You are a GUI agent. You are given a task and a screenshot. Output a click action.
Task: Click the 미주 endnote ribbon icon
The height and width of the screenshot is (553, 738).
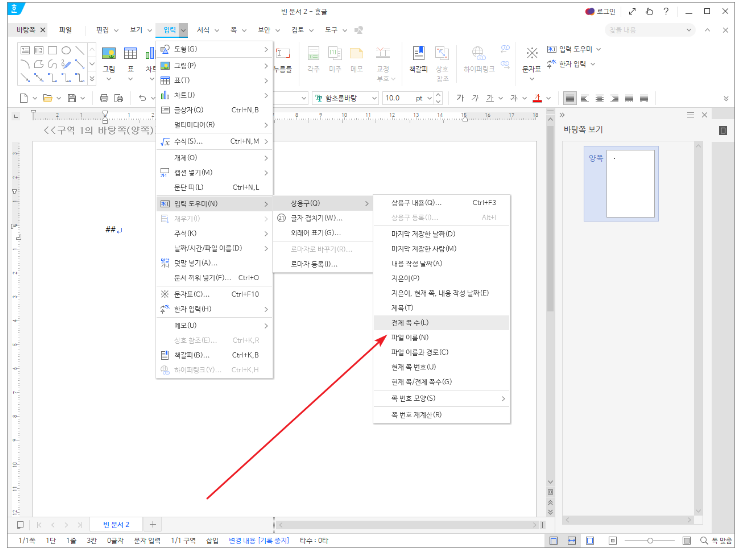coord(335,53)
